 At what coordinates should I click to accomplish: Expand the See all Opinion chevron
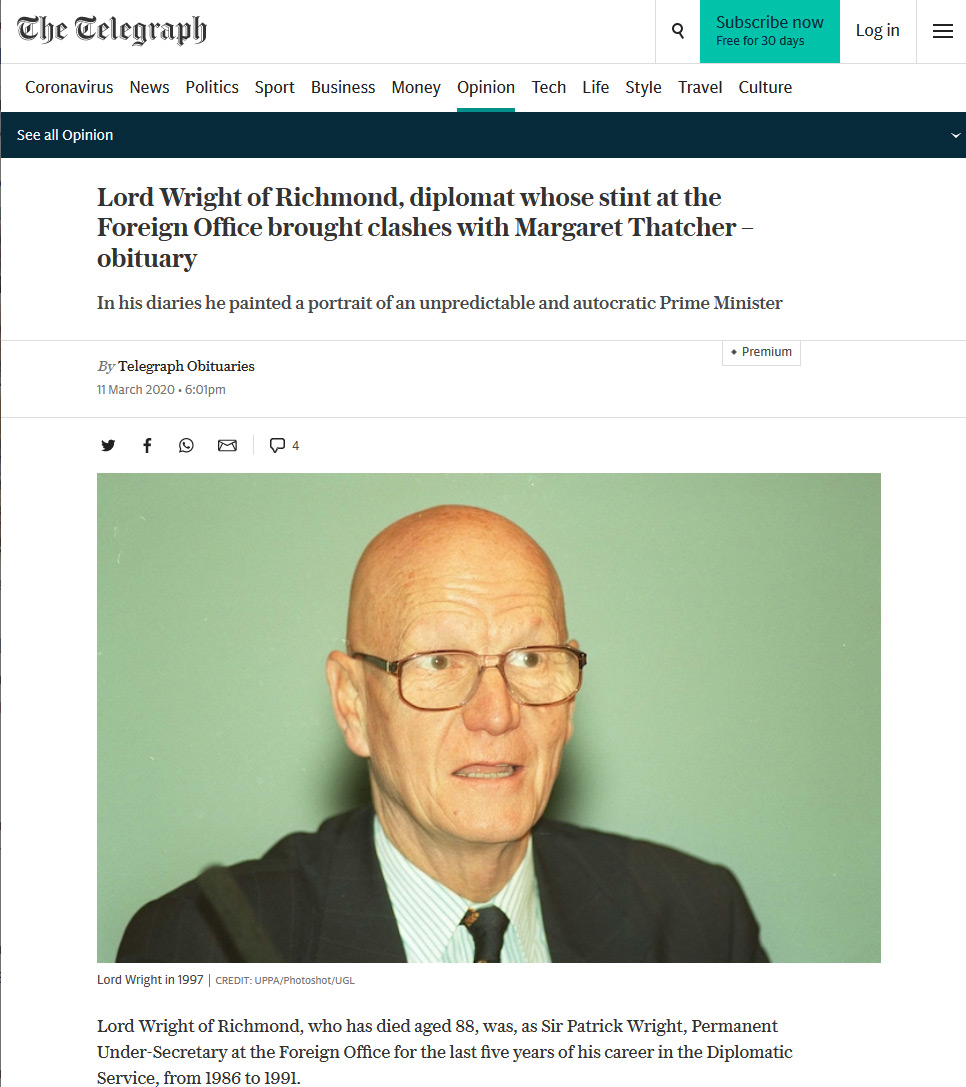(955, 135)
